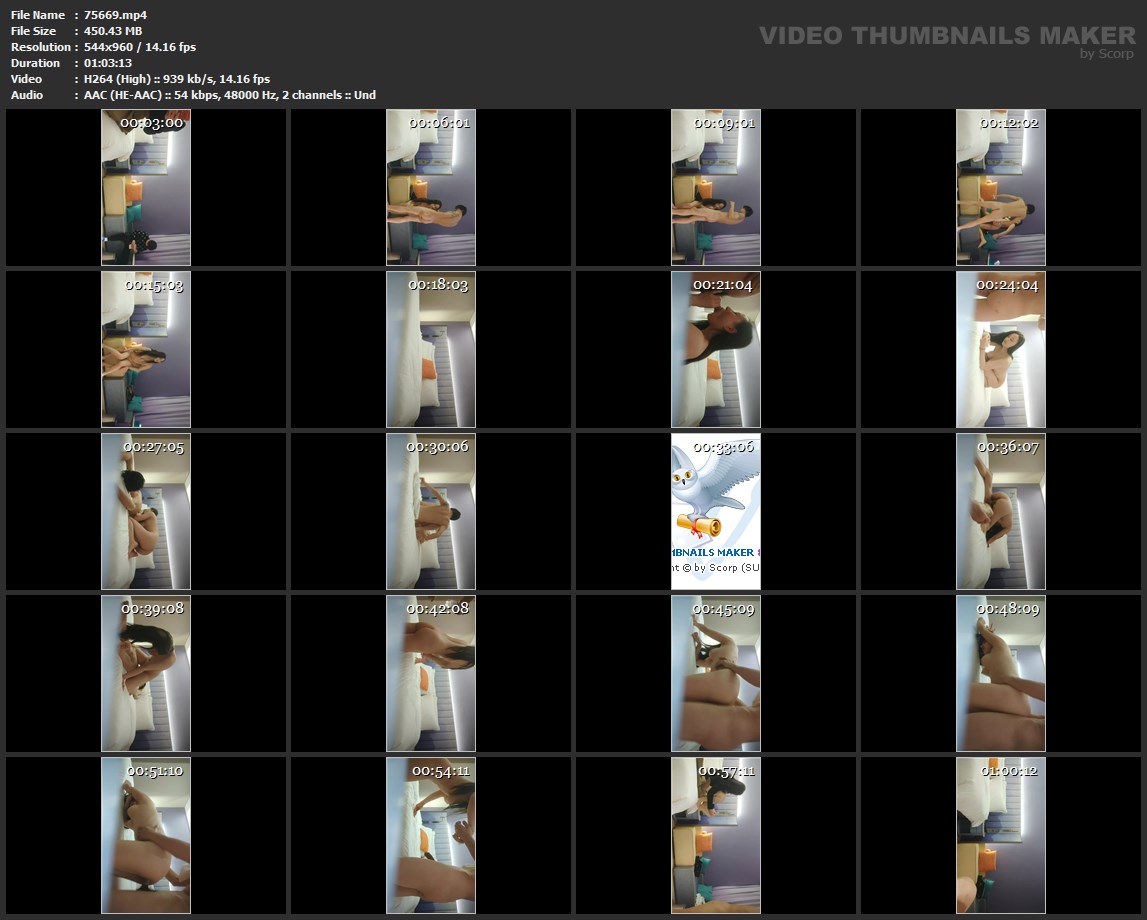Open the frame timestamped 00:51:10
Screen dimensions: 1147x920
click(x=146, y=835)
